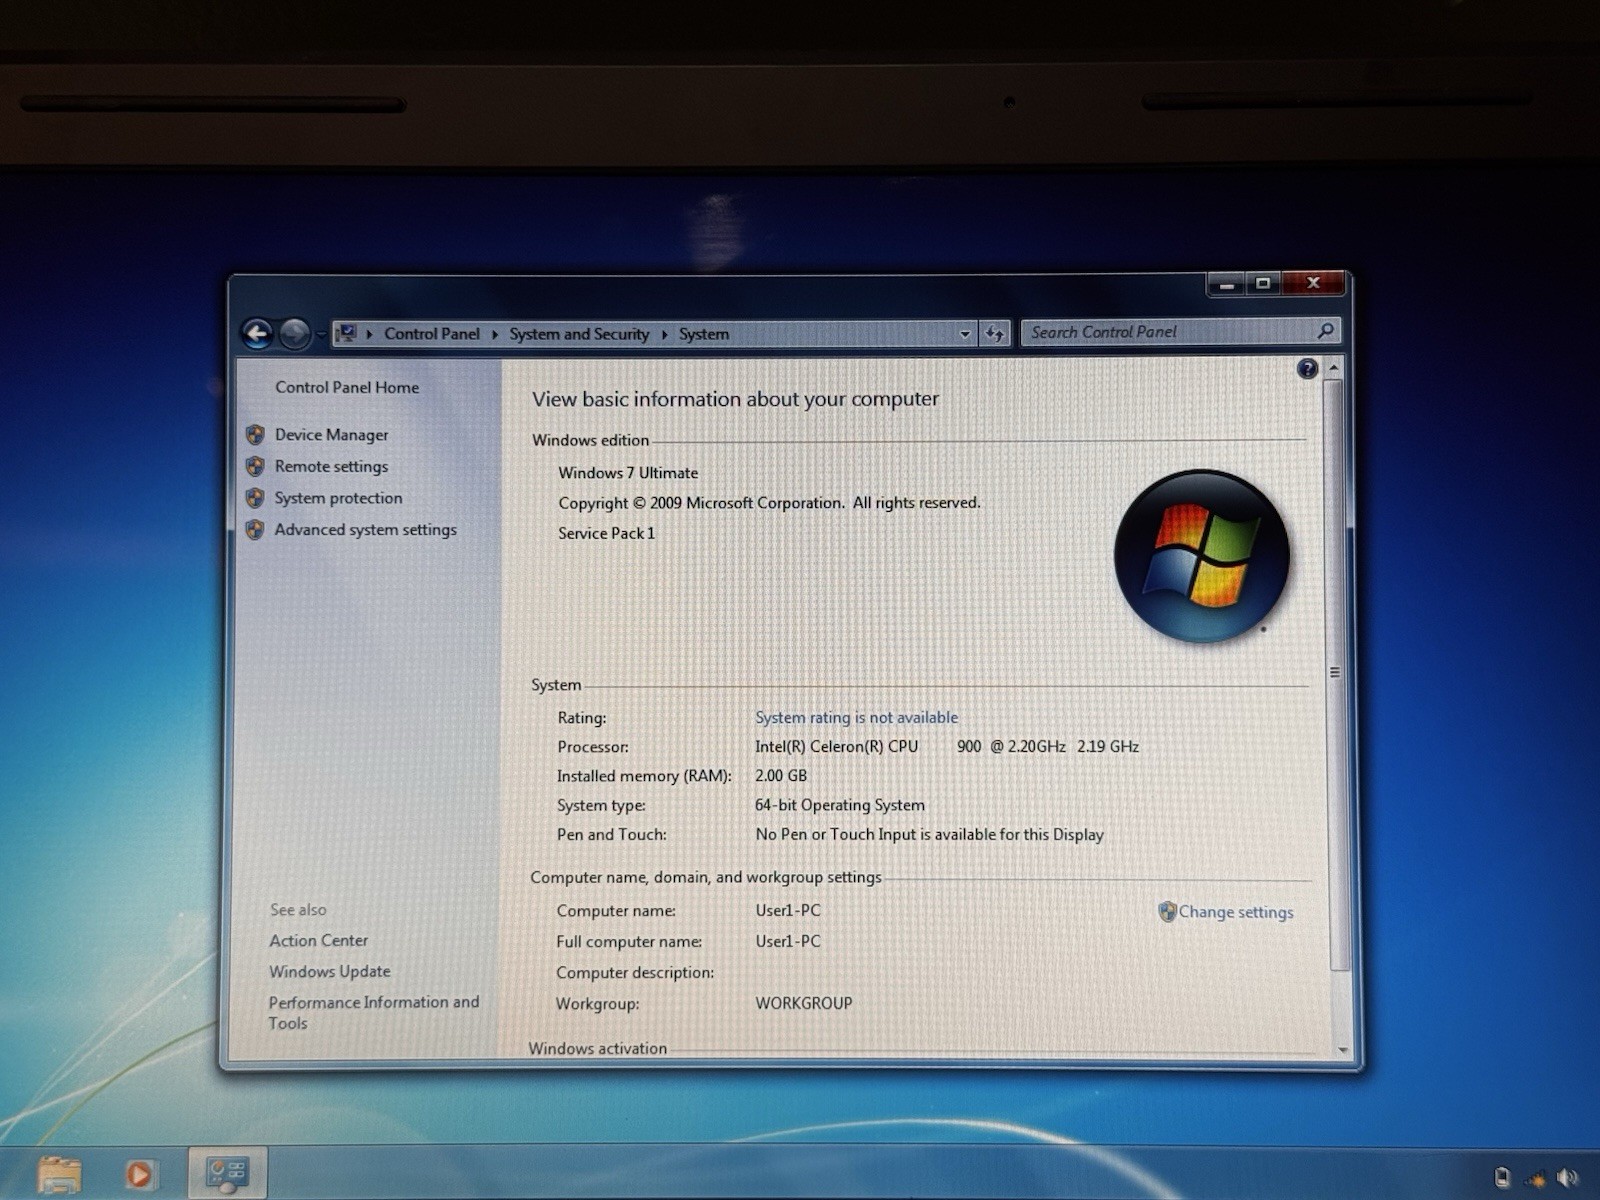Open Windows Update under See also
This screenshot has width=1600, height=1200.
point(329,972)
